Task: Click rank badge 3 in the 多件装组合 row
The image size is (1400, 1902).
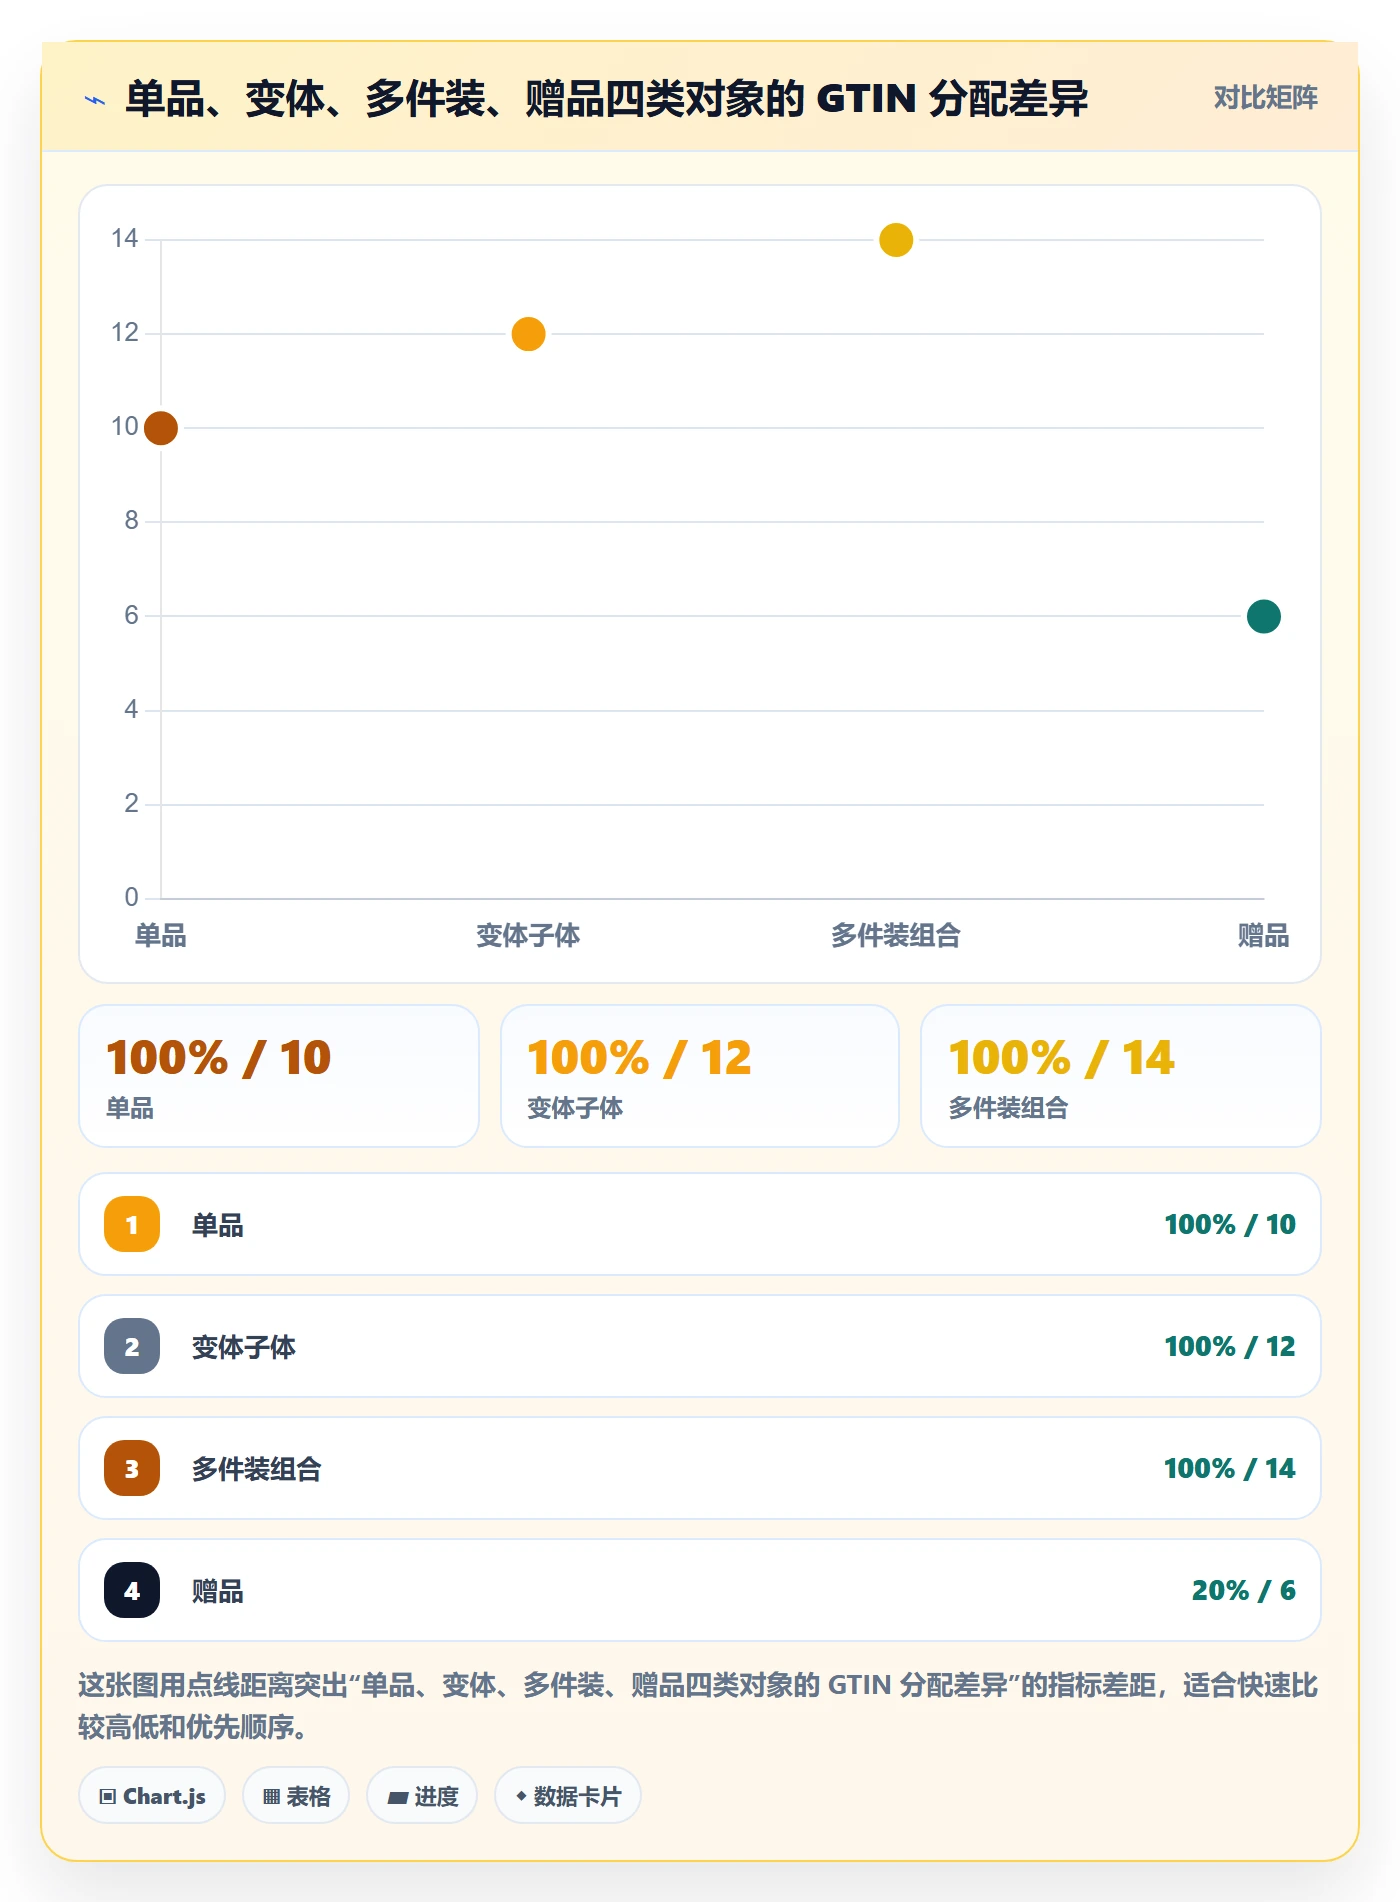Action: [132, 1468]
